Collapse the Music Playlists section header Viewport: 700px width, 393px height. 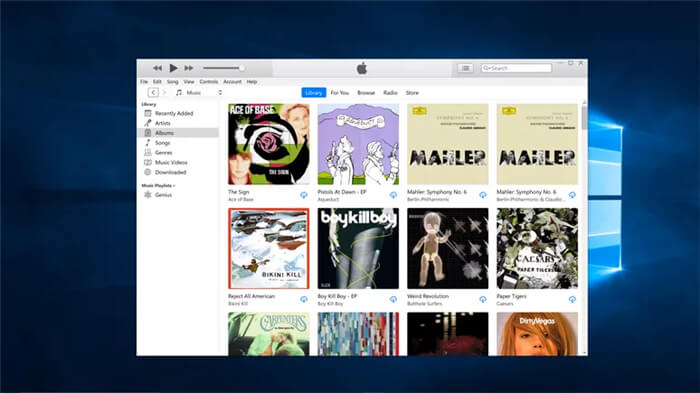158,185
